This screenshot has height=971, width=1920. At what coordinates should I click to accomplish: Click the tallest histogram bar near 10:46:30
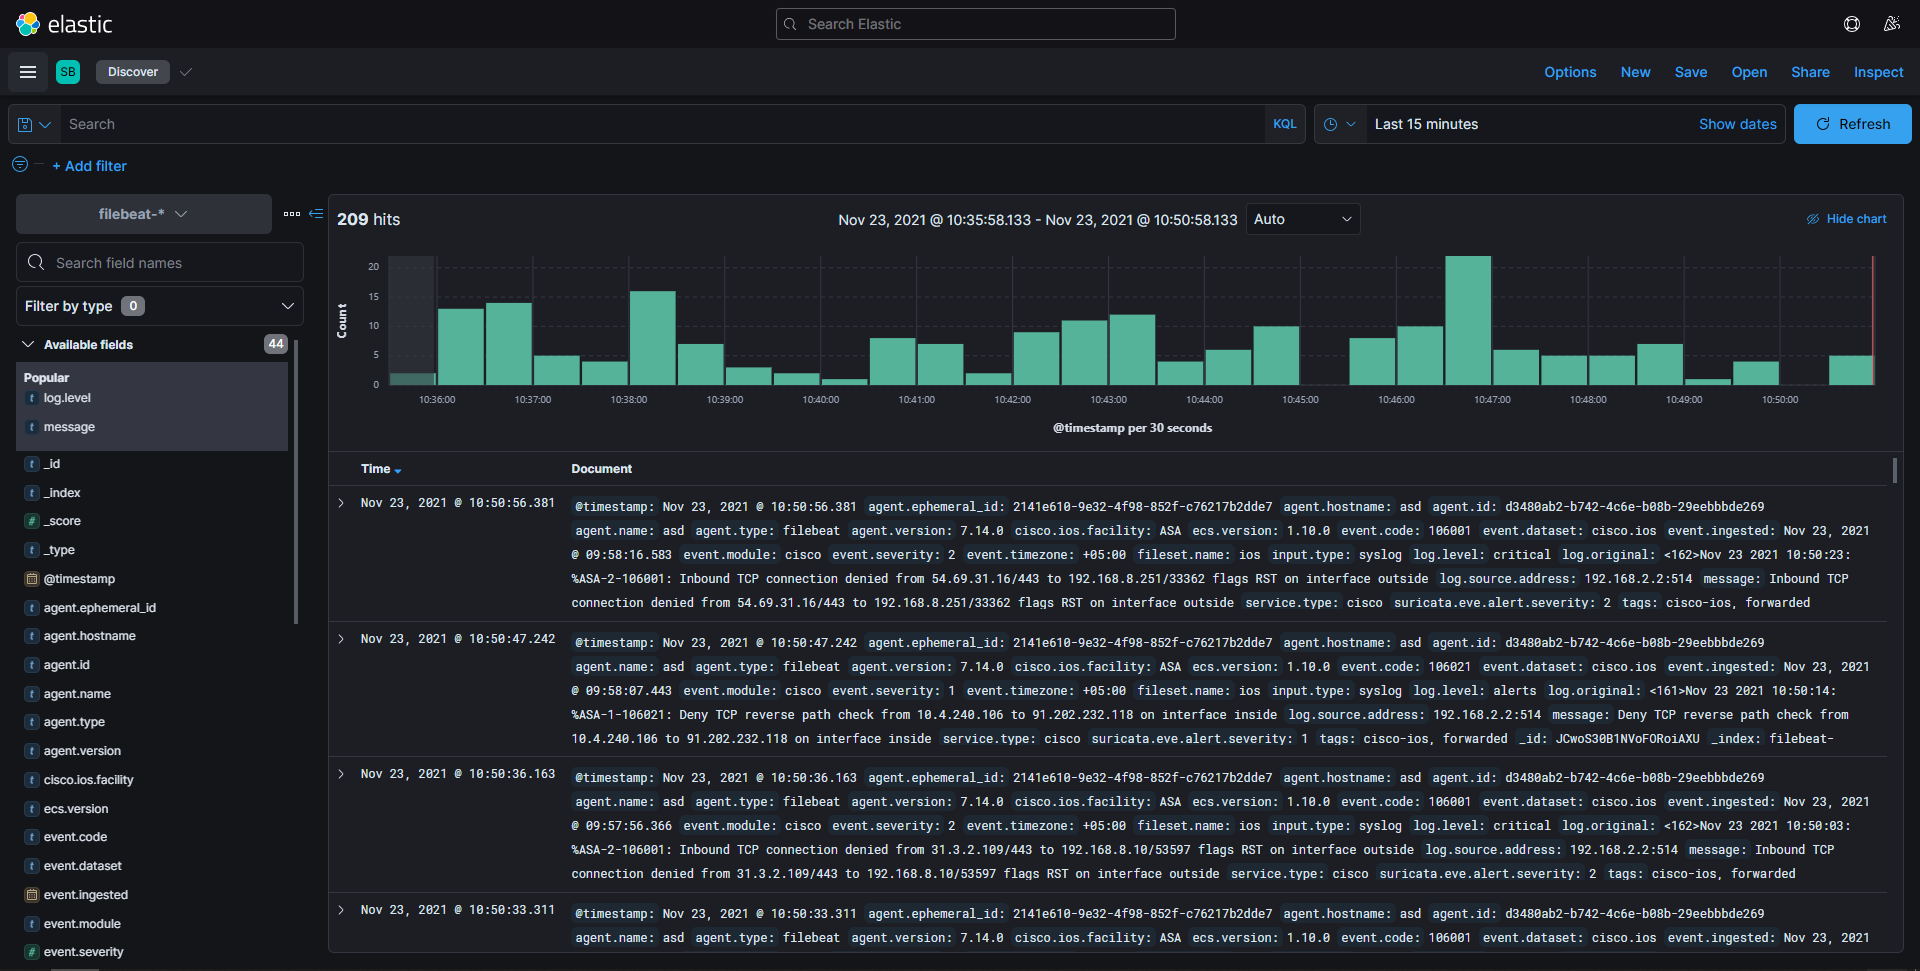pos(1468,320)
